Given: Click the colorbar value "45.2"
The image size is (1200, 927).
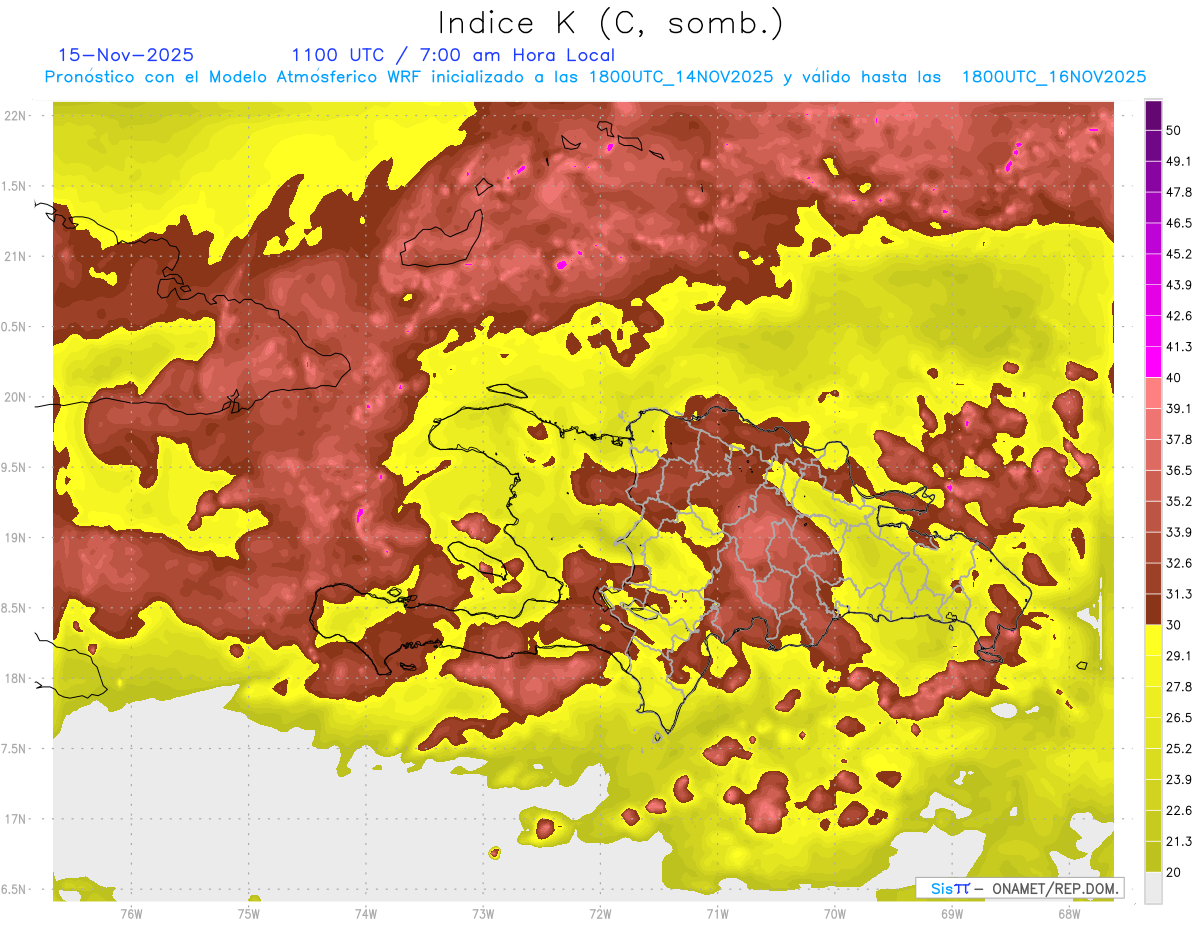Looking at the screenshot, I should tap(1178, 254).
